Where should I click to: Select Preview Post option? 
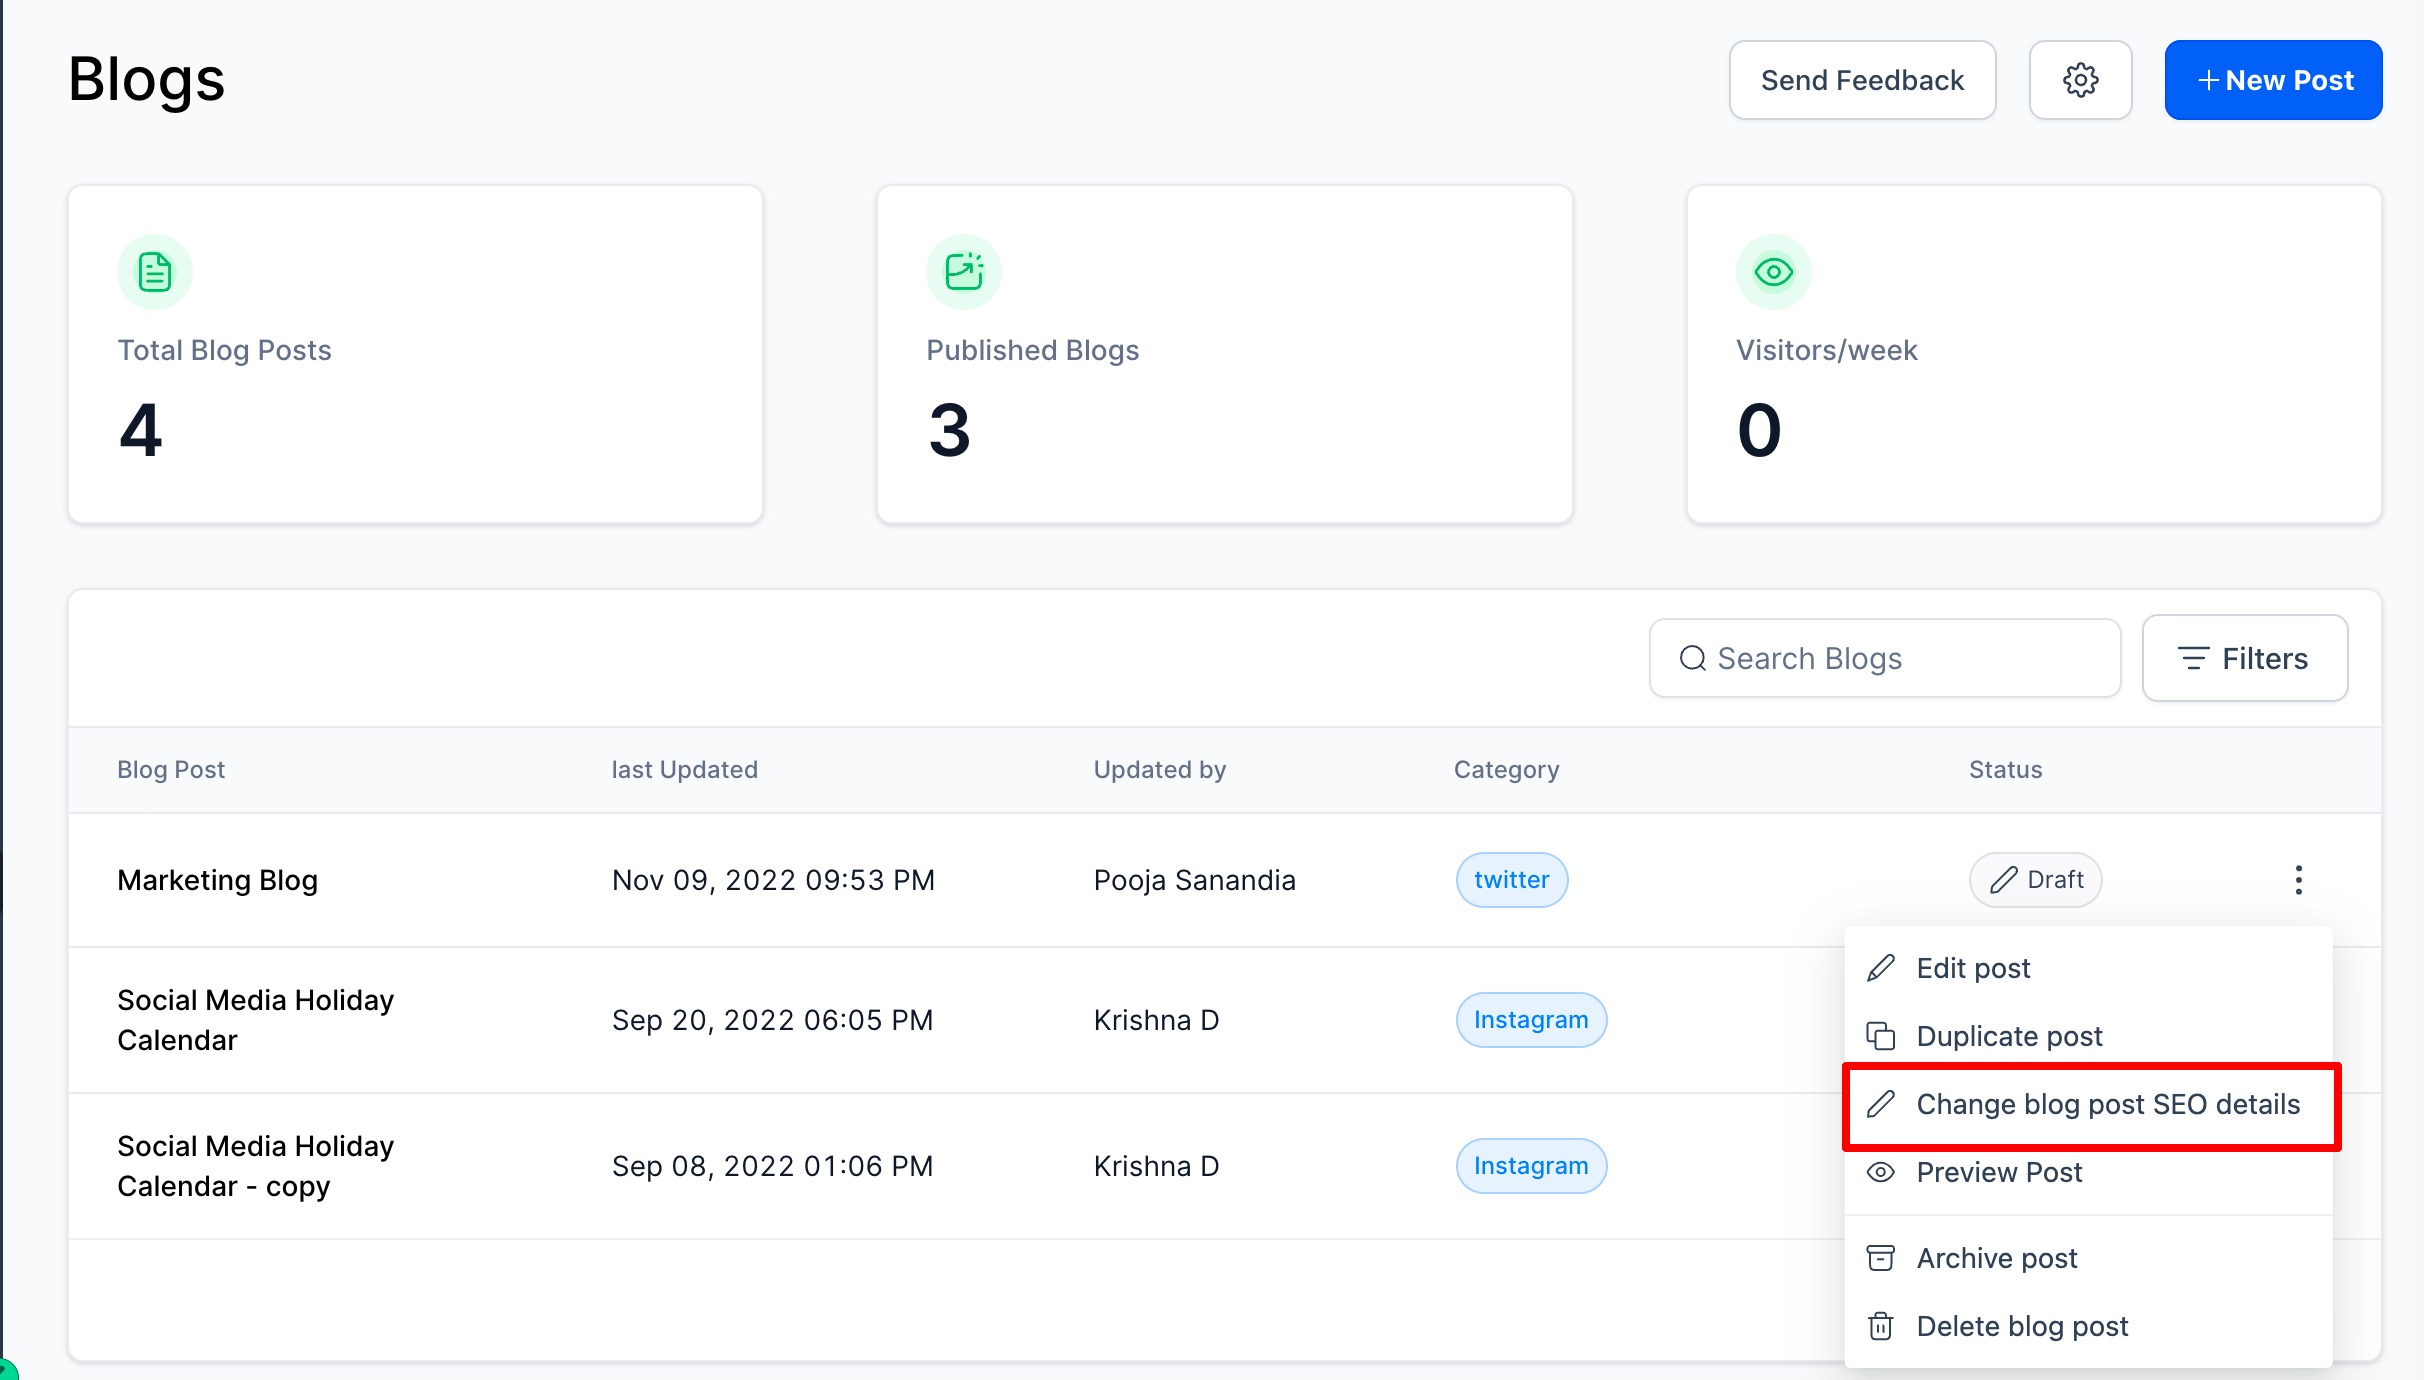[1998, 1172]
